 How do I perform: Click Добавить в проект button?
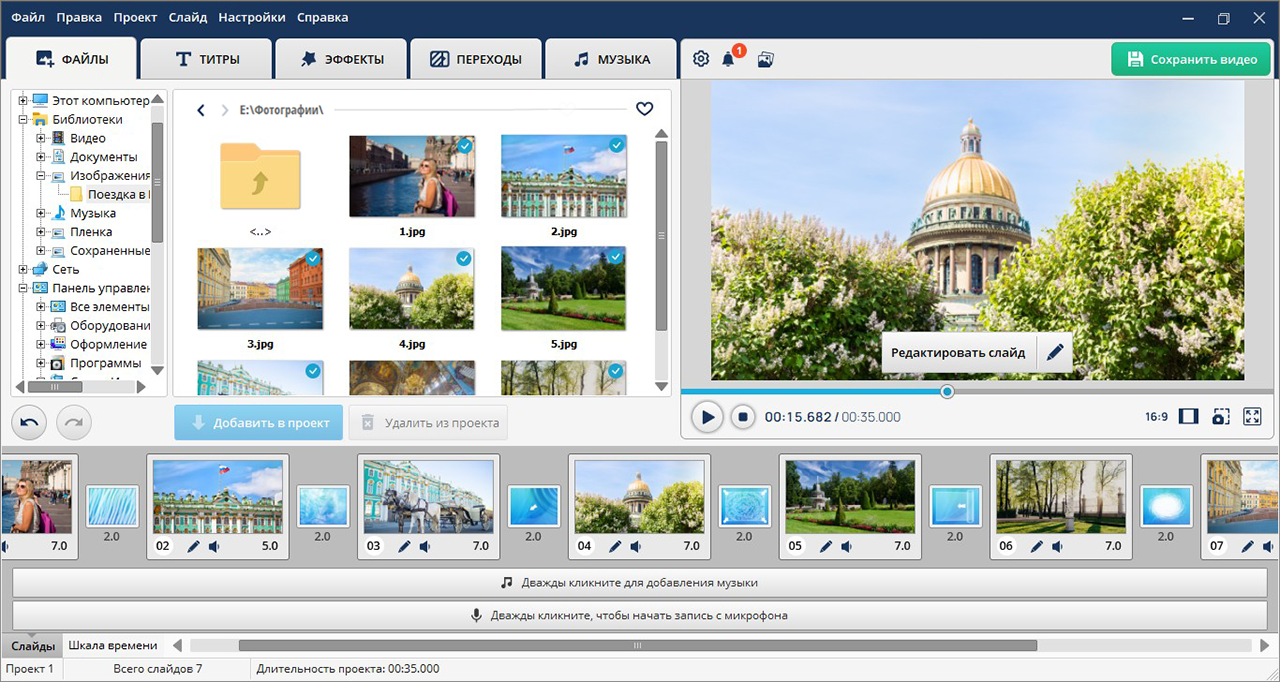(x=259, y=423)
